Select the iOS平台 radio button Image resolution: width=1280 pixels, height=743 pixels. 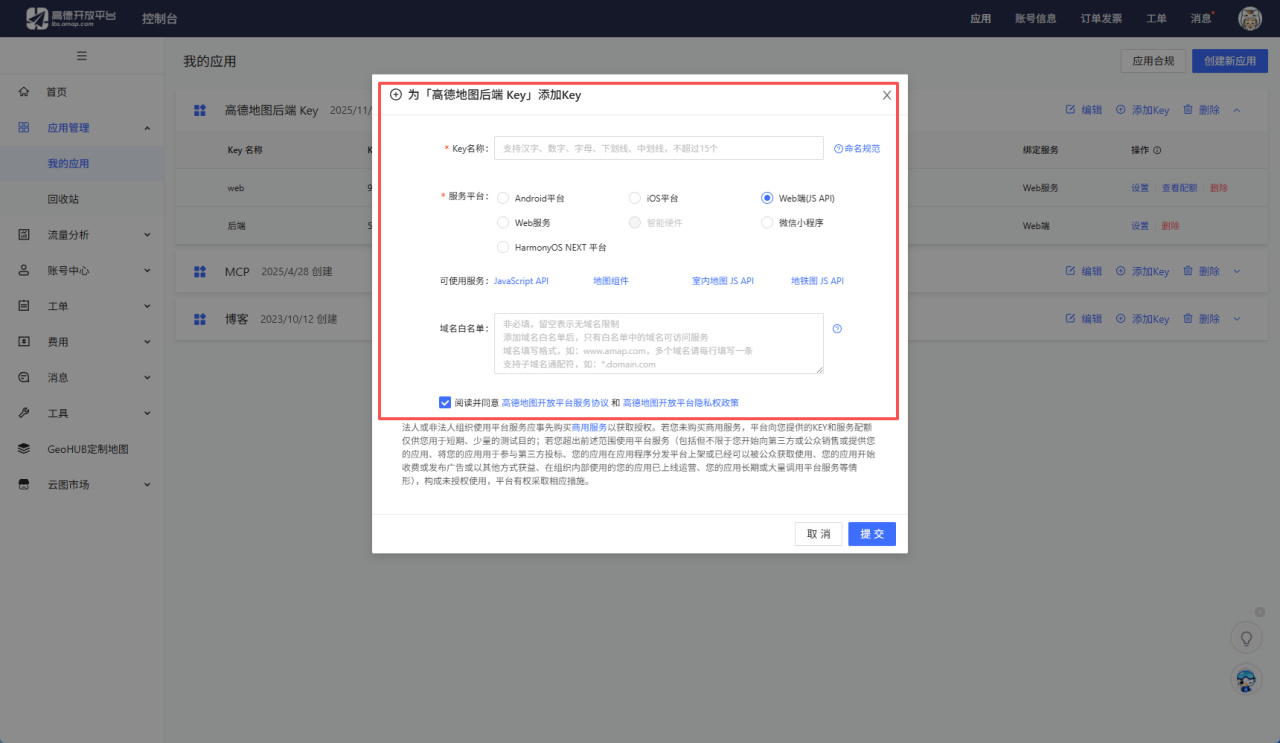tap(635, 198)
